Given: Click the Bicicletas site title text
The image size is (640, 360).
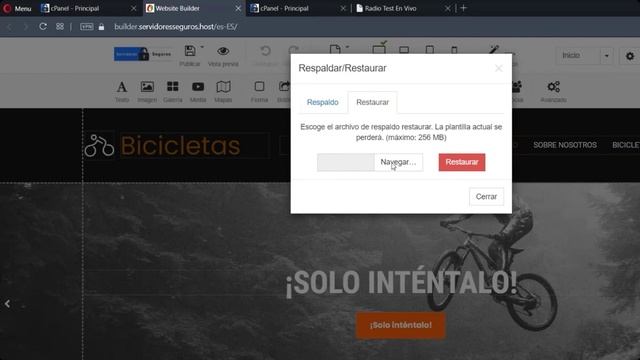Looking at the screenshot, I should (180, 146).
